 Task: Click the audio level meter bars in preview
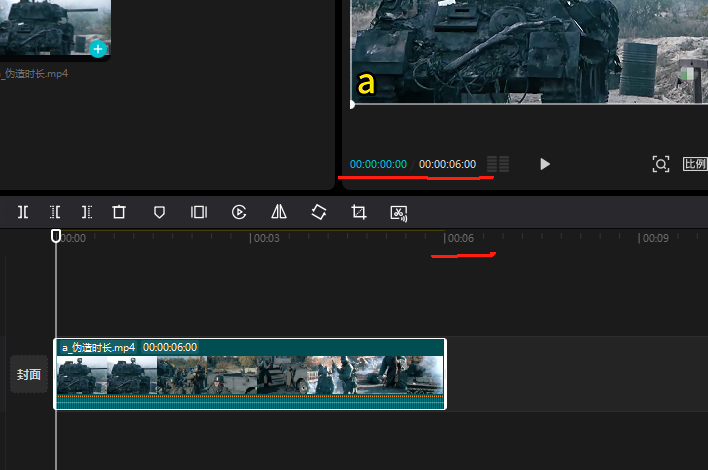[498, 164]
